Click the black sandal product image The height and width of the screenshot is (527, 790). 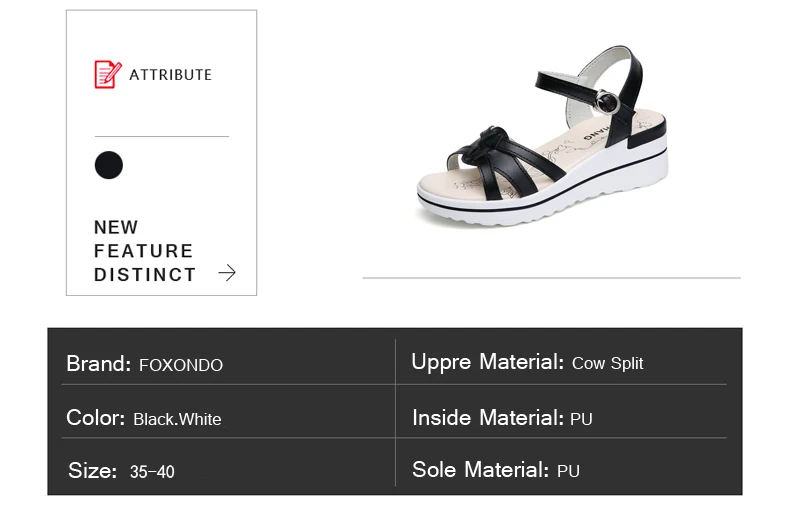pyautogui.click(x=543, y=136)
